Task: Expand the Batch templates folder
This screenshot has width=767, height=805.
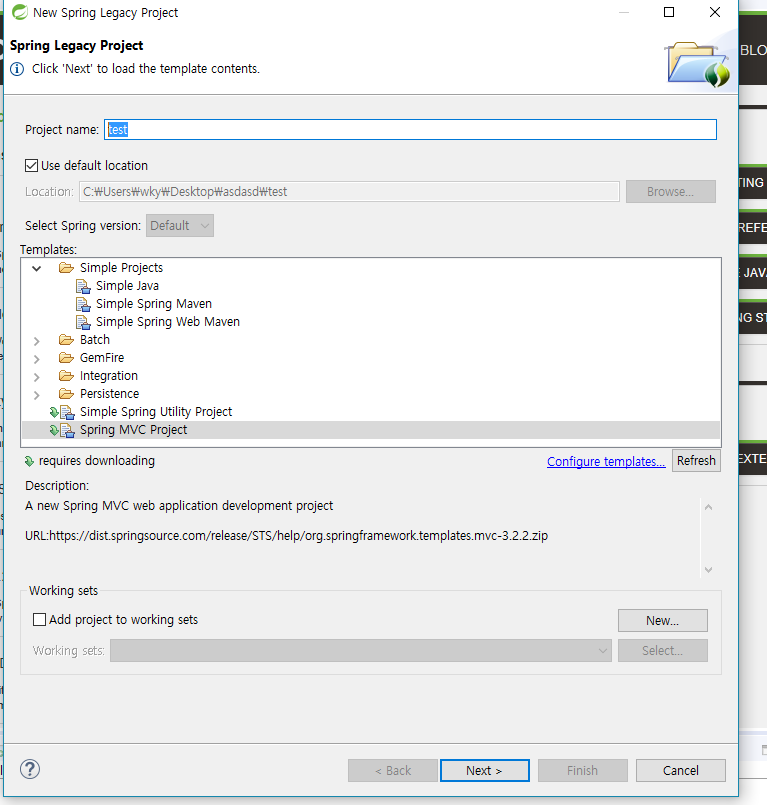Action: [36, 341]
